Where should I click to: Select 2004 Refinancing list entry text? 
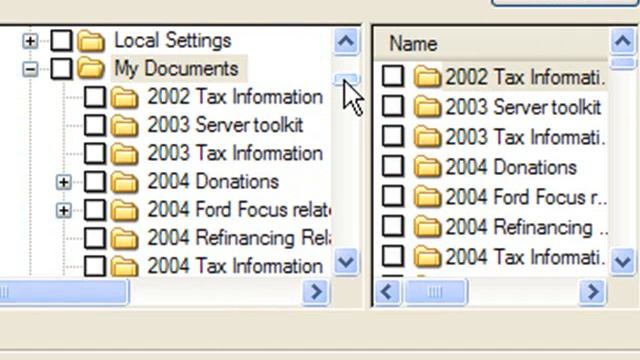tap(527, 227)
